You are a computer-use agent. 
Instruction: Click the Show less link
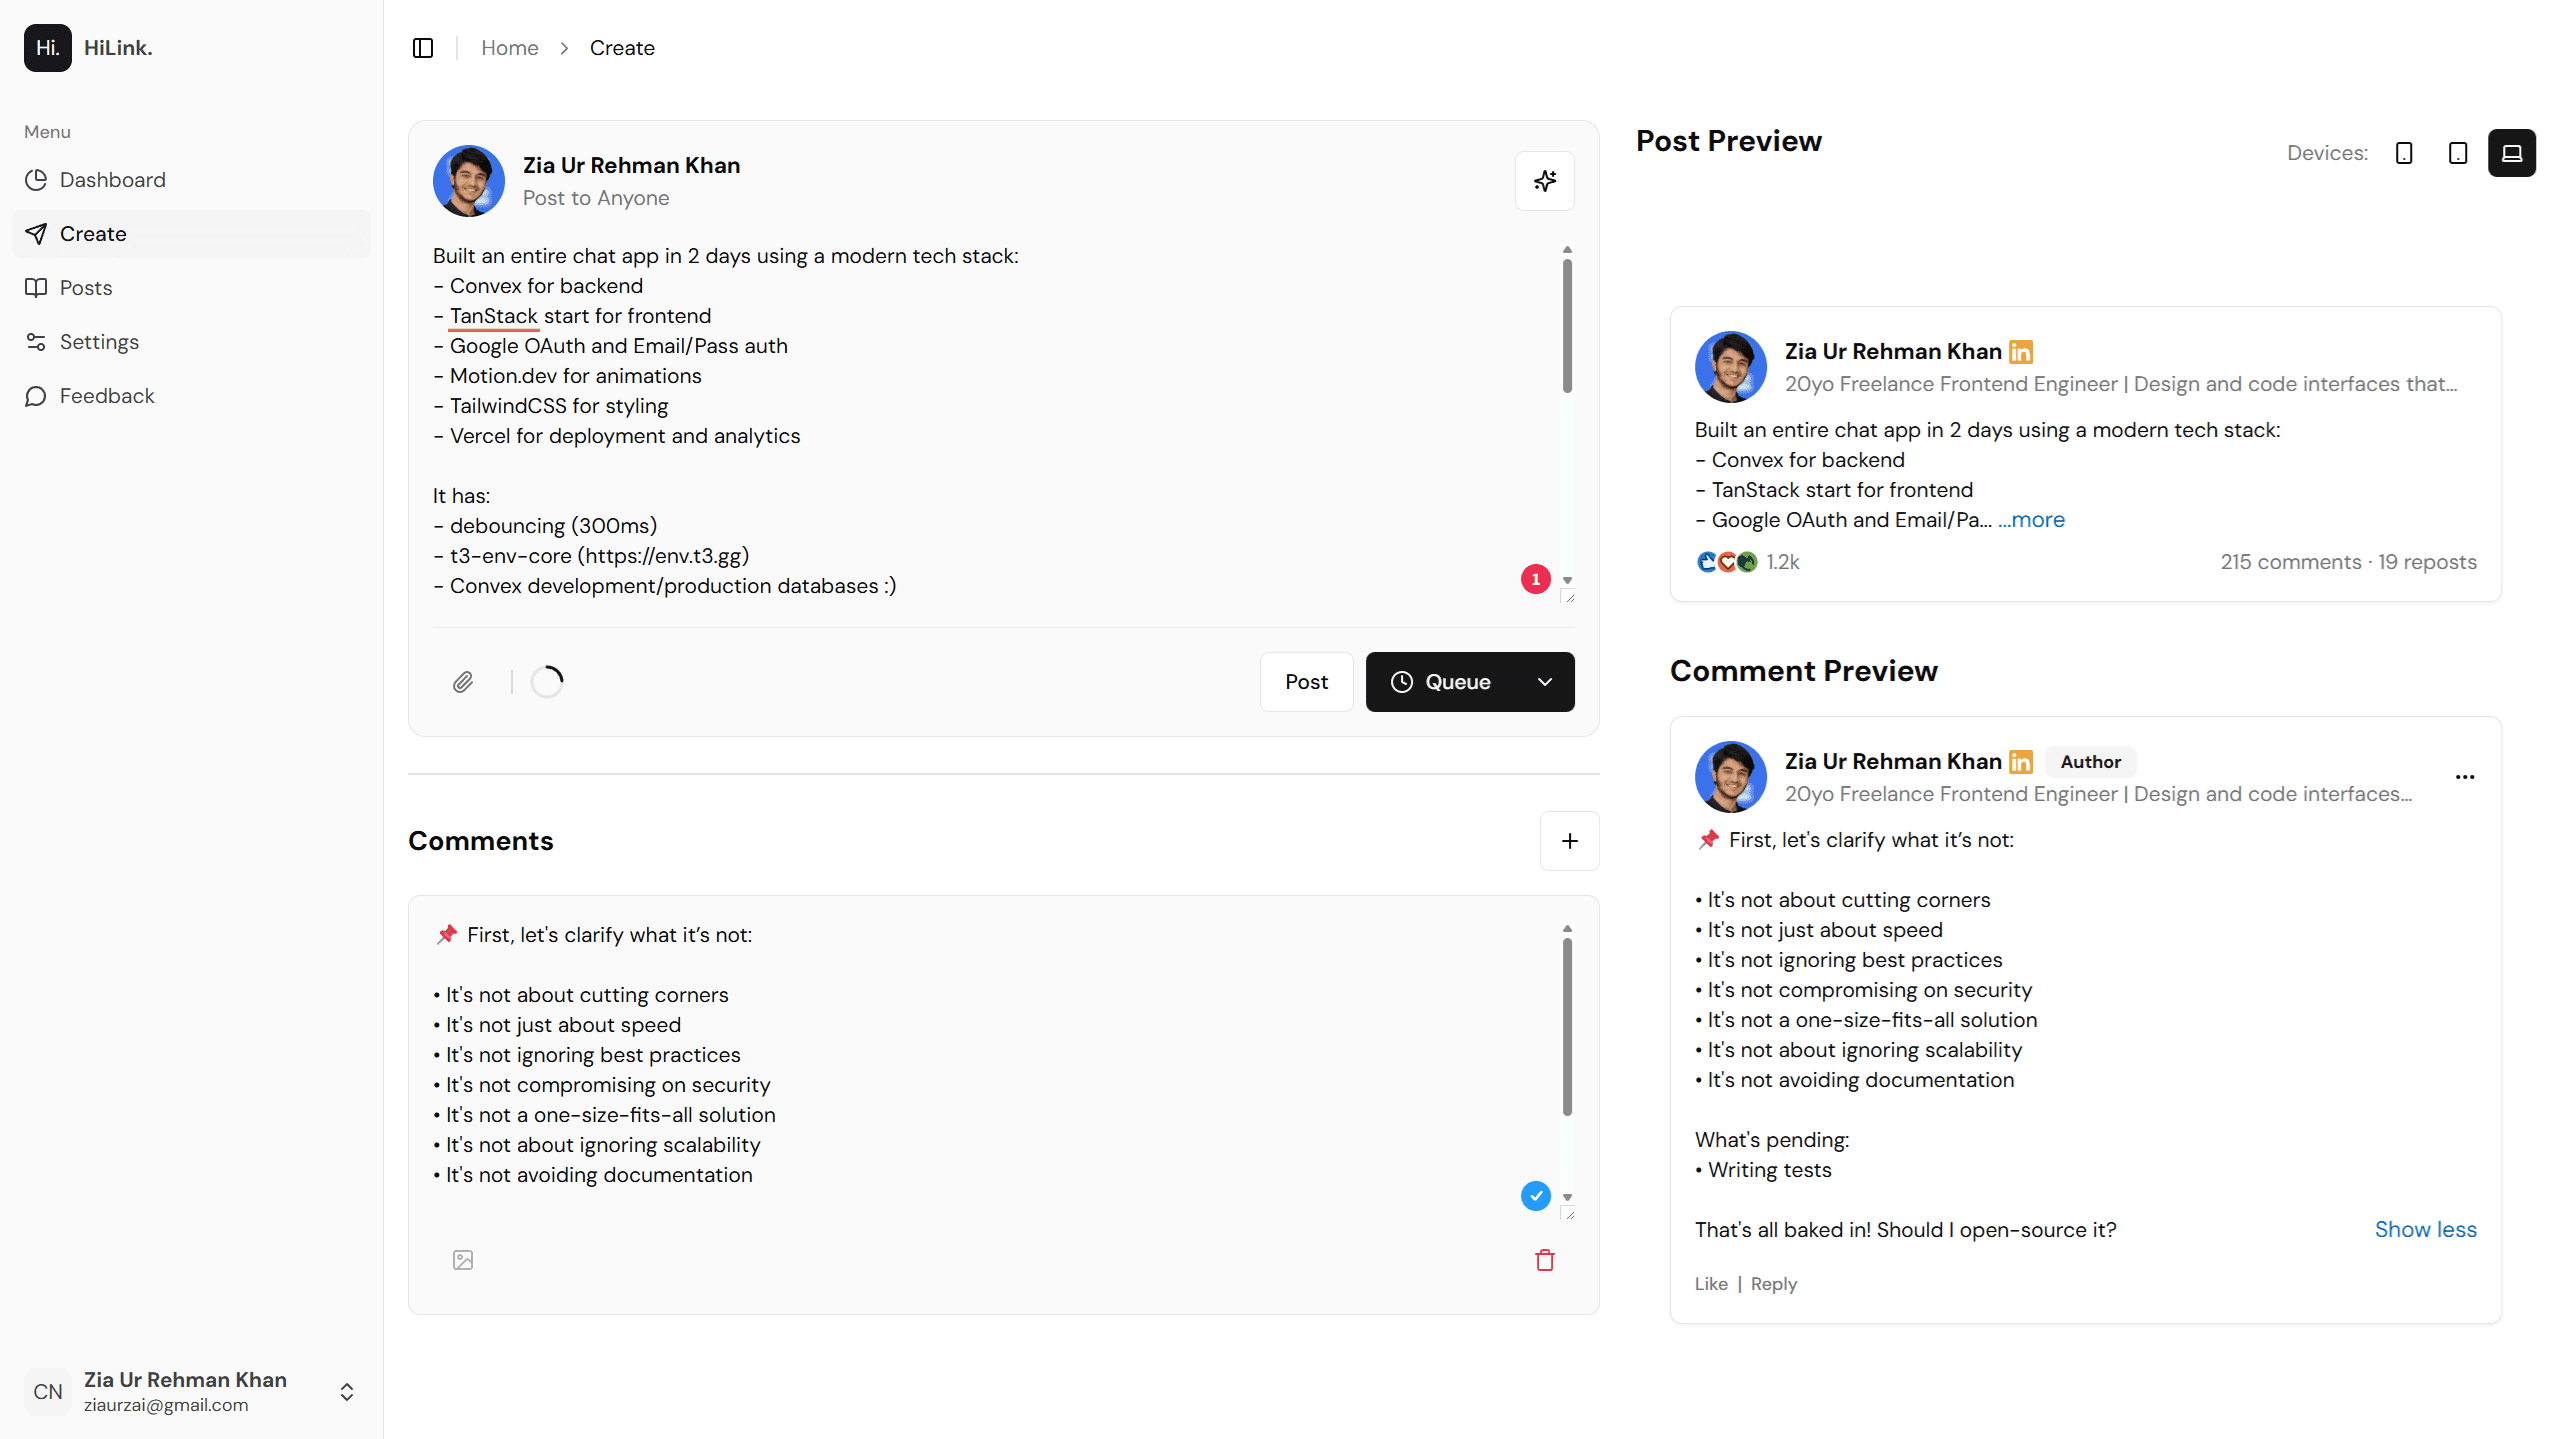[x=2425, y=1229]
